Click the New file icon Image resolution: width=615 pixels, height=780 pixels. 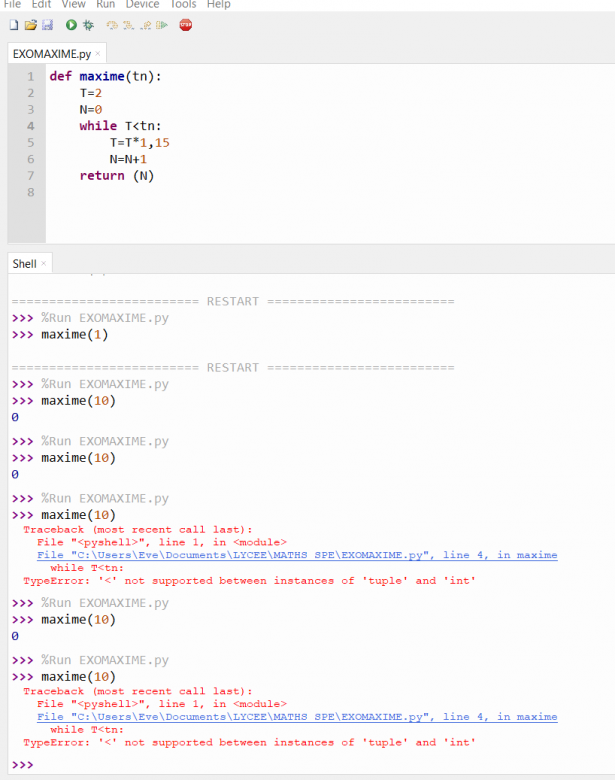13,25
